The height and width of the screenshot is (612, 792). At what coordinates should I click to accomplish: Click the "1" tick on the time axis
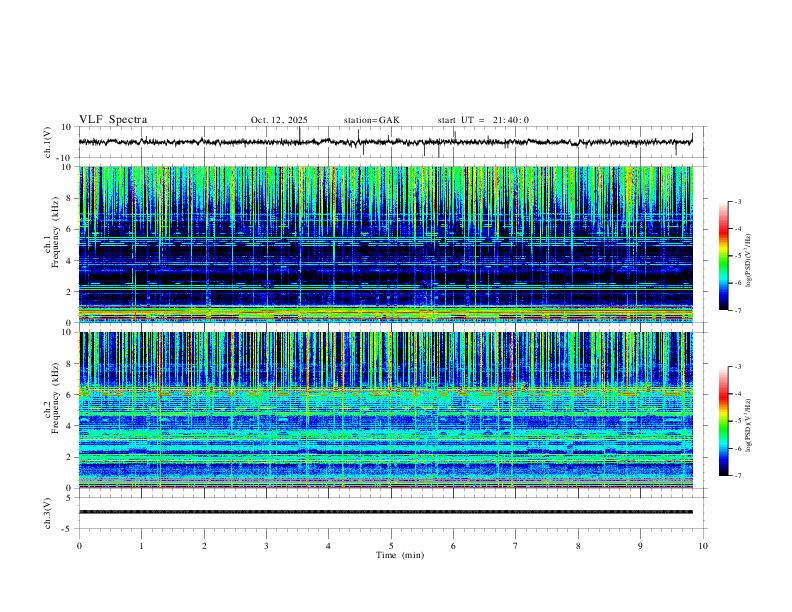(141, 546)
